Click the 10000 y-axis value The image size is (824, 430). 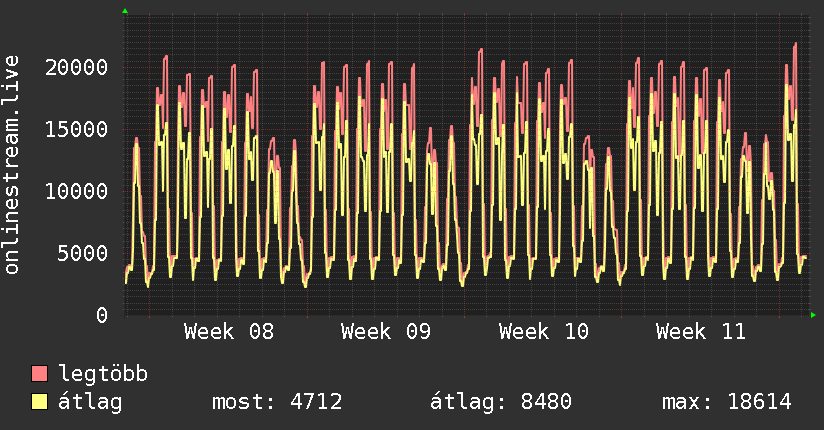click(76, 191)
